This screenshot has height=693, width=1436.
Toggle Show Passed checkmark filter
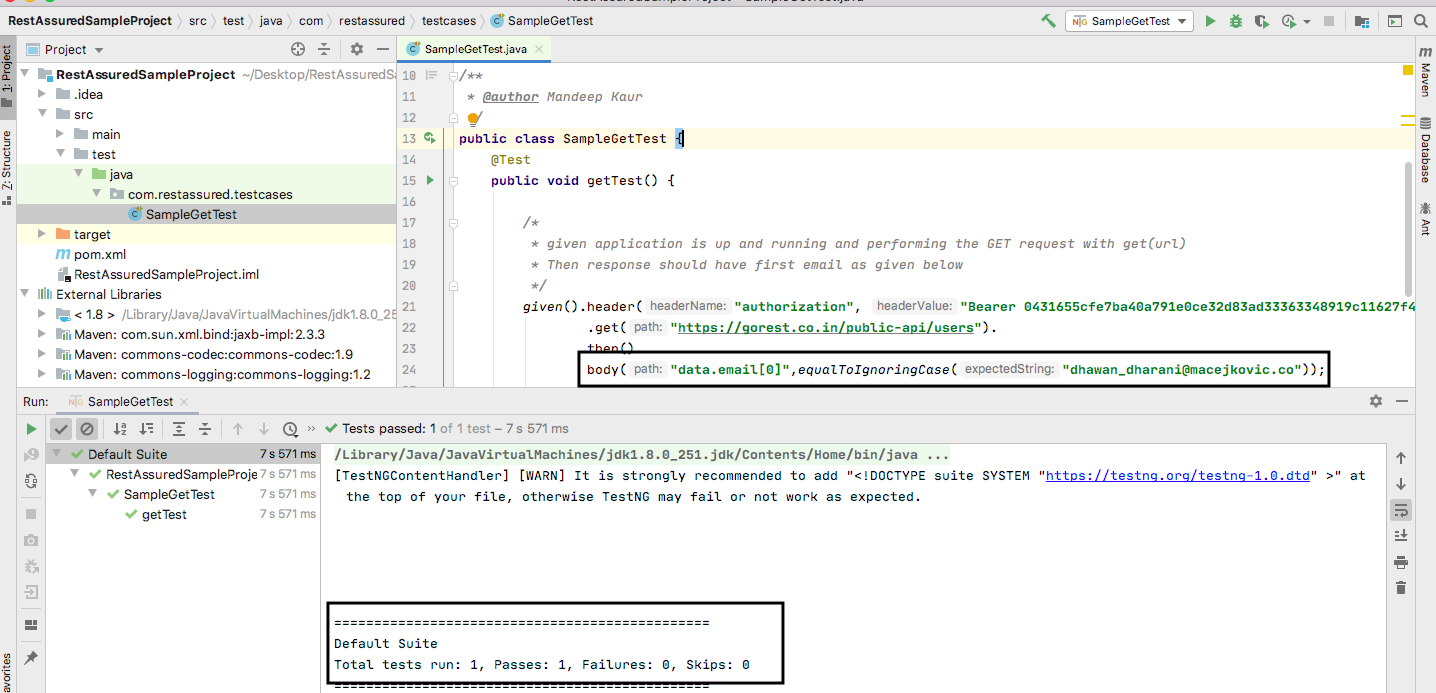point(61,429)
